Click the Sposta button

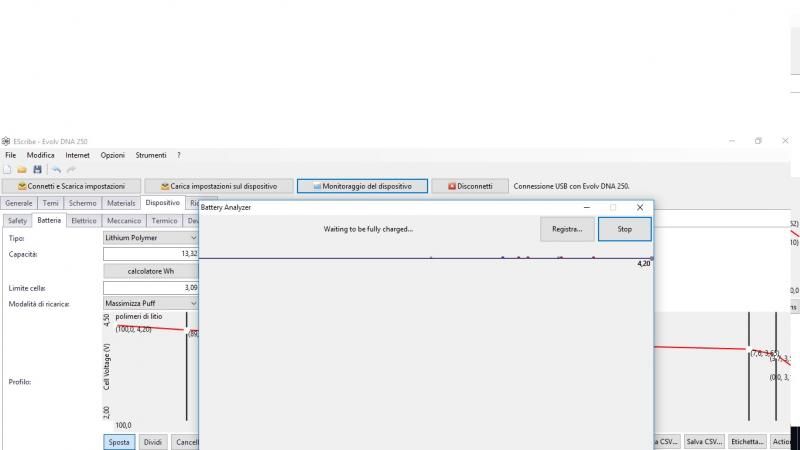(119, 442)
